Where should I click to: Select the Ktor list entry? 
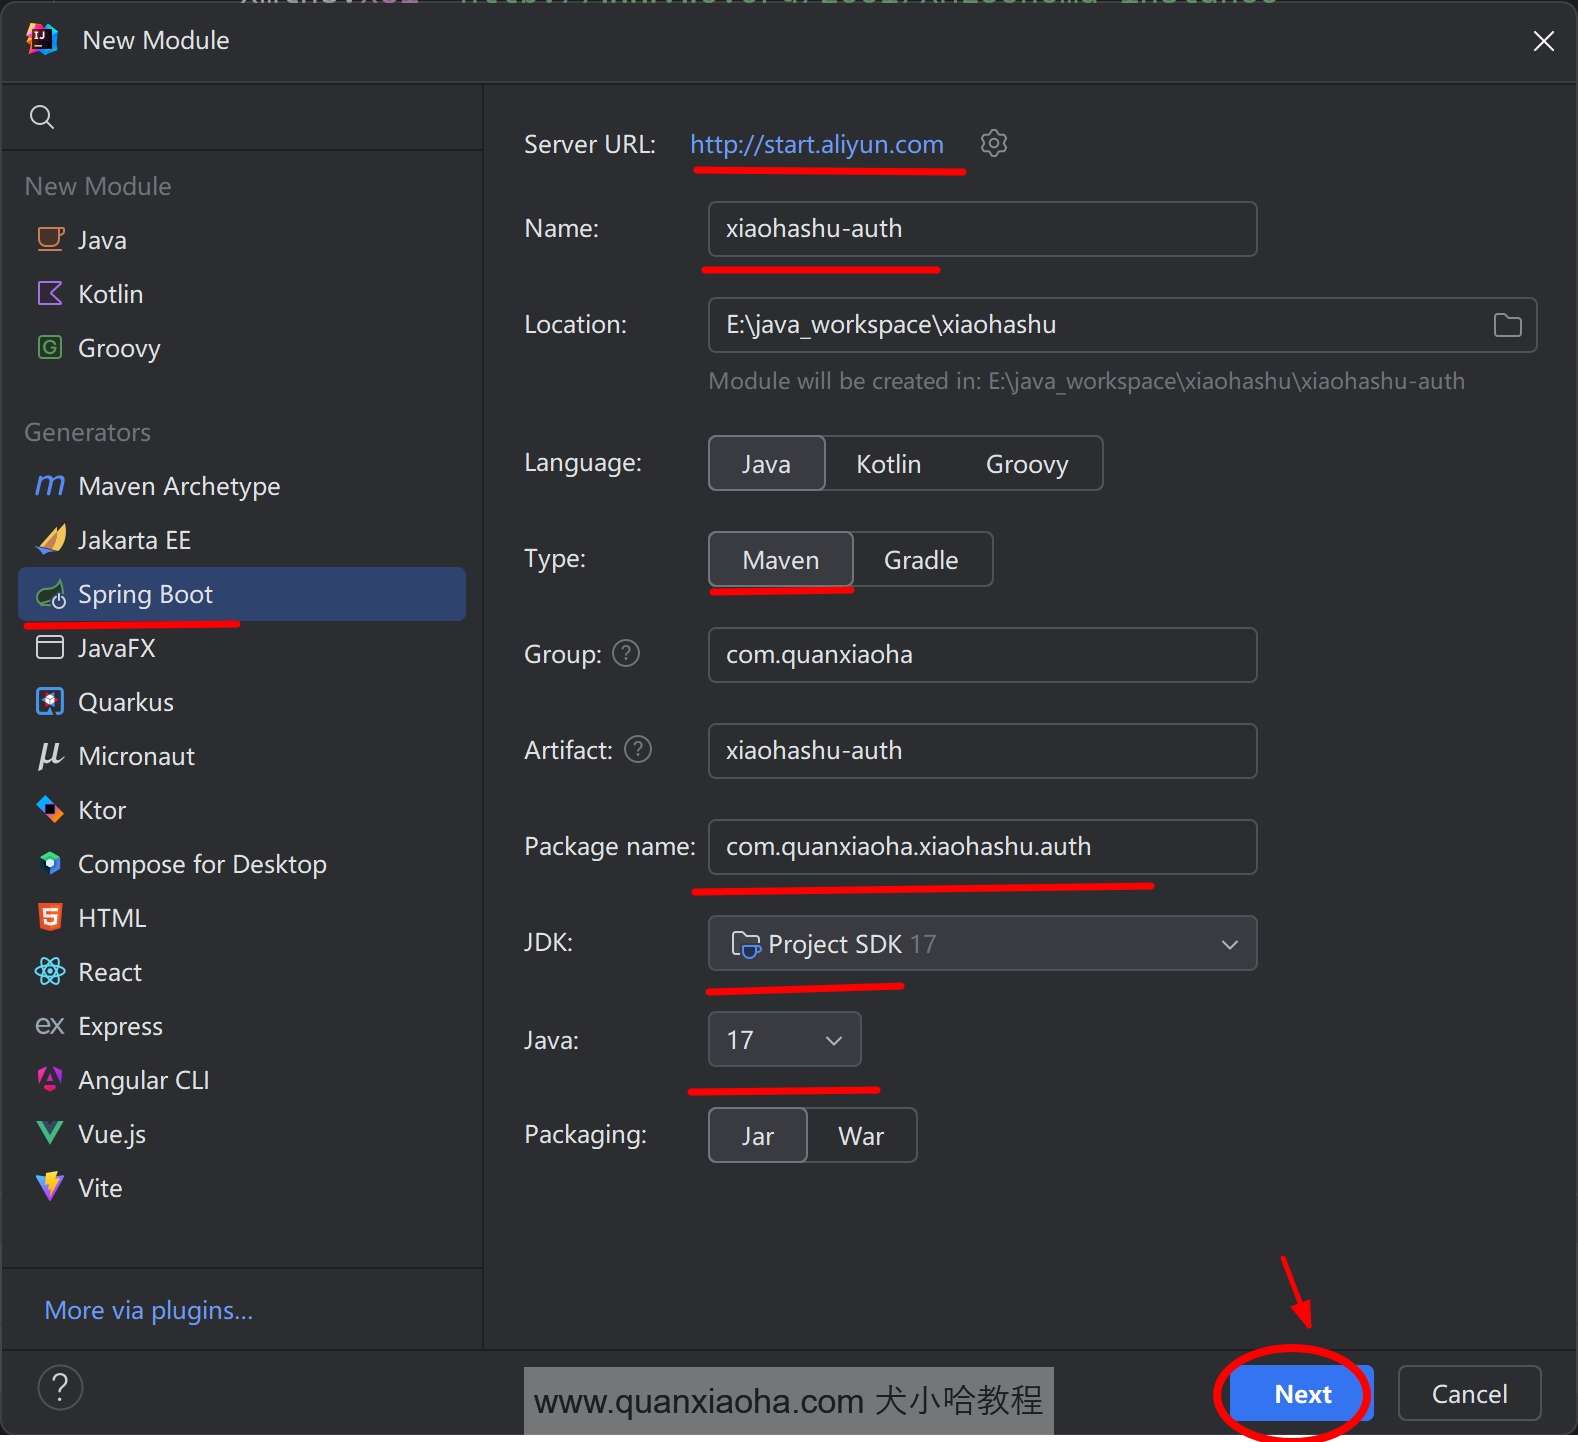click(242, 810)
